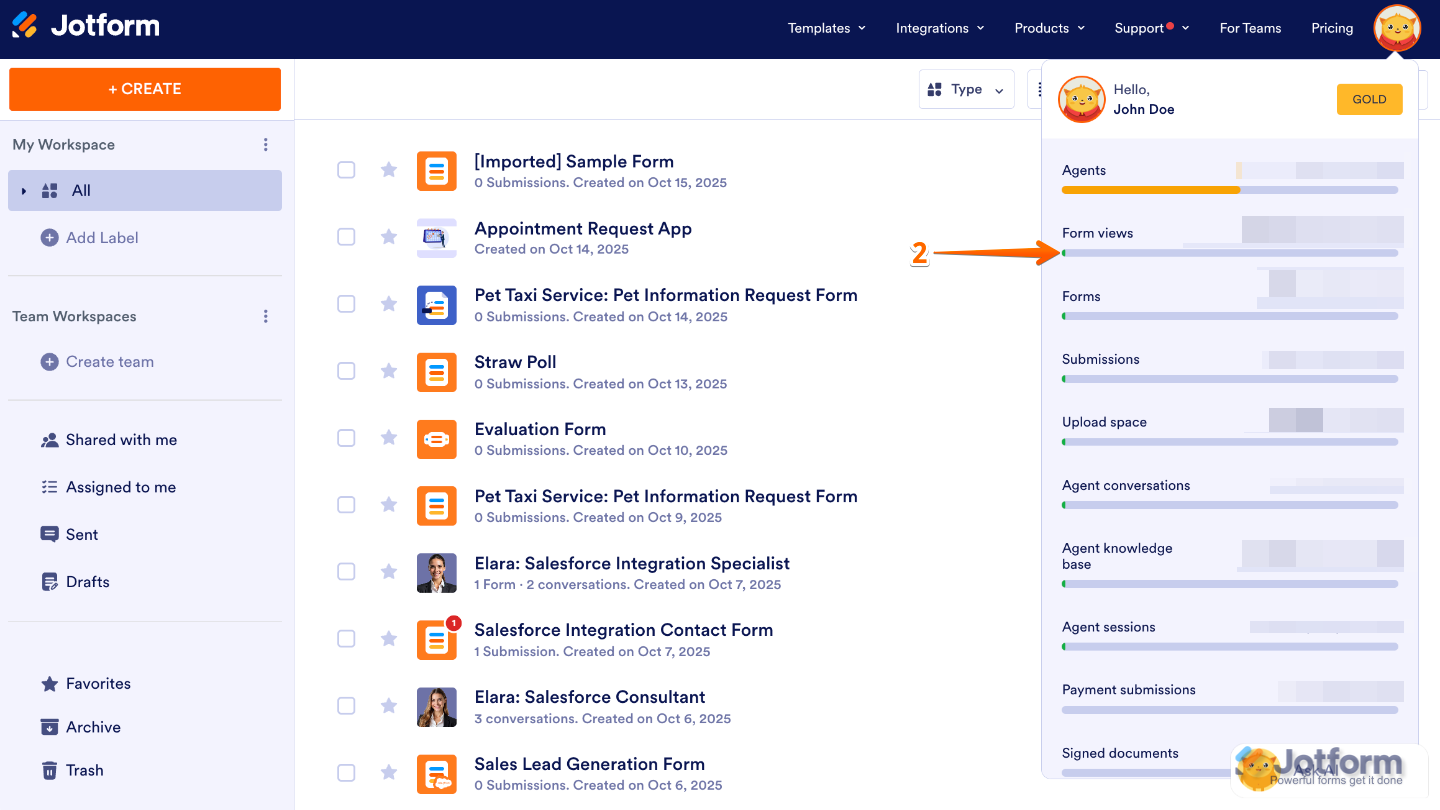
Task: Expand the All workspace tree arrow
Action: click(x=24, y=191)
